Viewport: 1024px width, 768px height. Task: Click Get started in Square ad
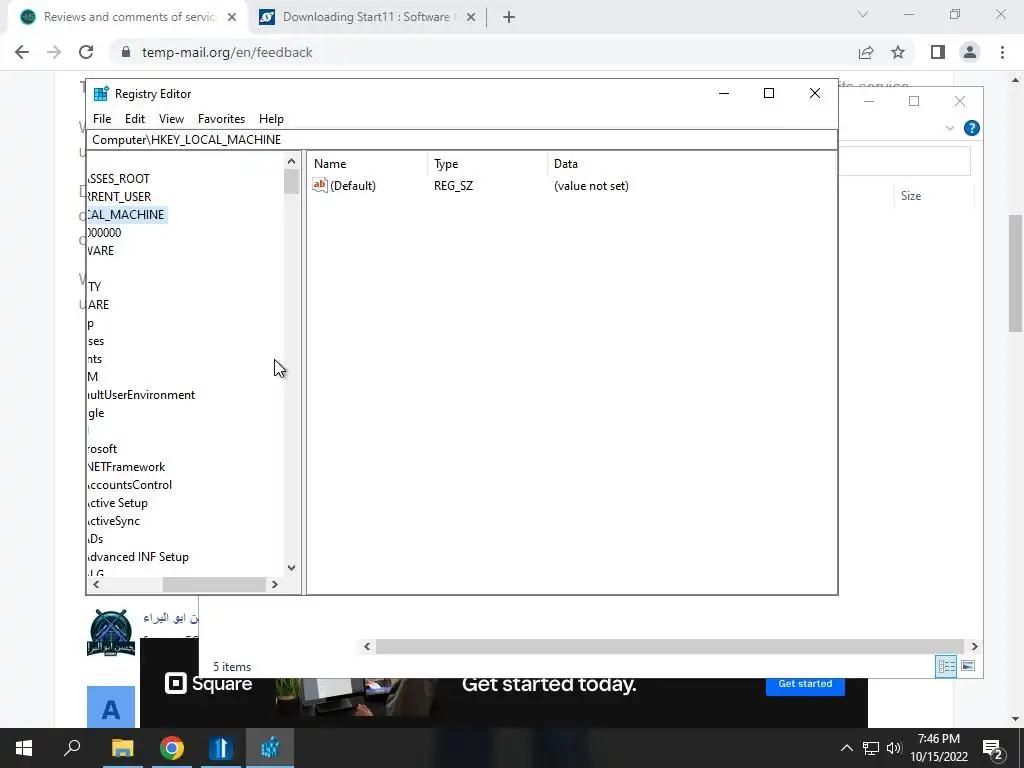point(805,684)
